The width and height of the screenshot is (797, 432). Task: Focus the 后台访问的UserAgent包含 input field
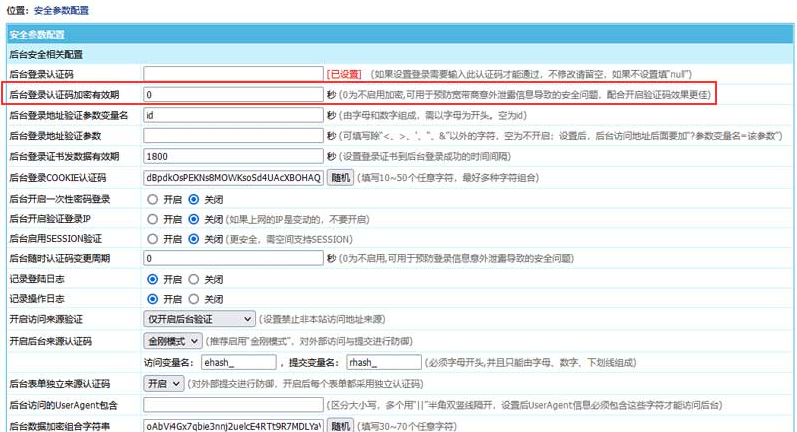[x=233, y=405]
